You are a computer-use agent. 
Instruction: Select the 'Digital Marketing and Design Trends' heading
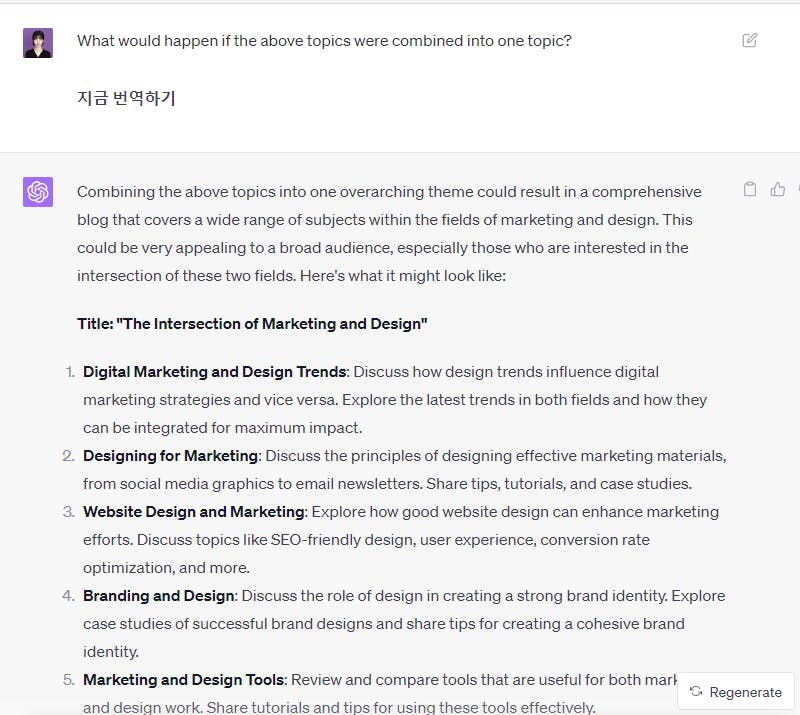click(215, 372)
